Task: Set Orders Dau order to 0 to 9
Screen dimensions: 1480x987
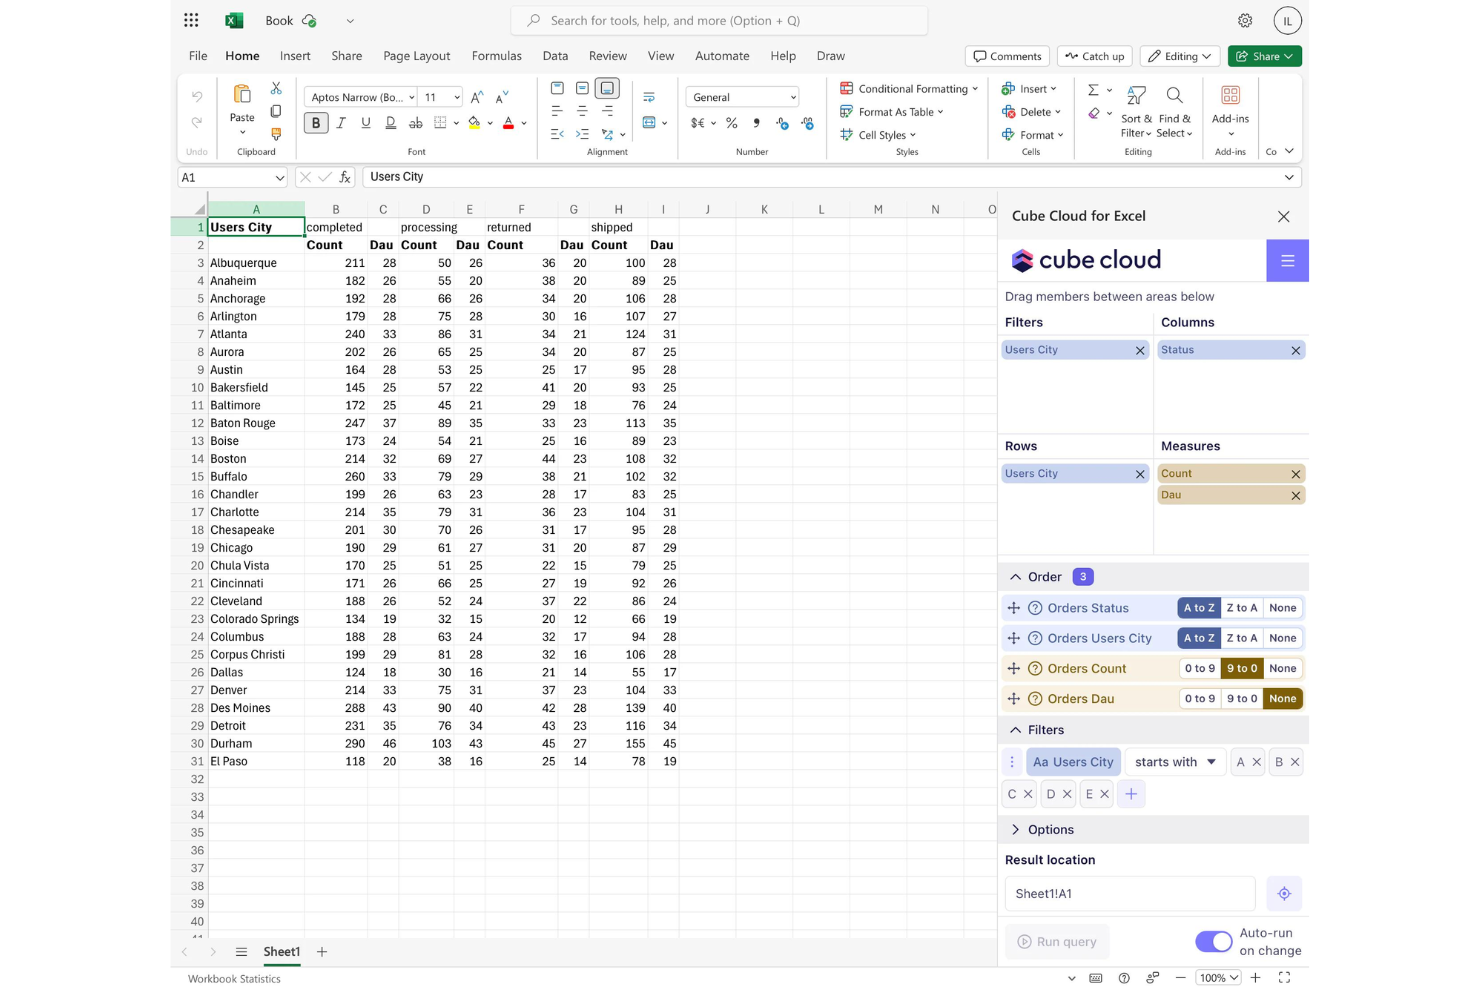Action: (1200, 699)
